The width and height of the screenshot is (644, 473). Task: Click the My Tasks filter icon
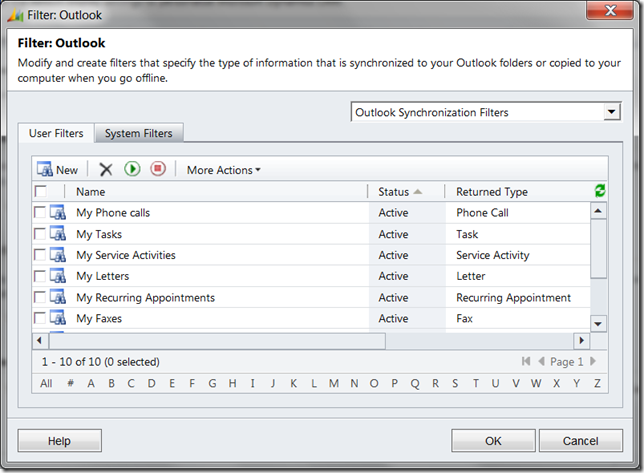pos(58,234)
